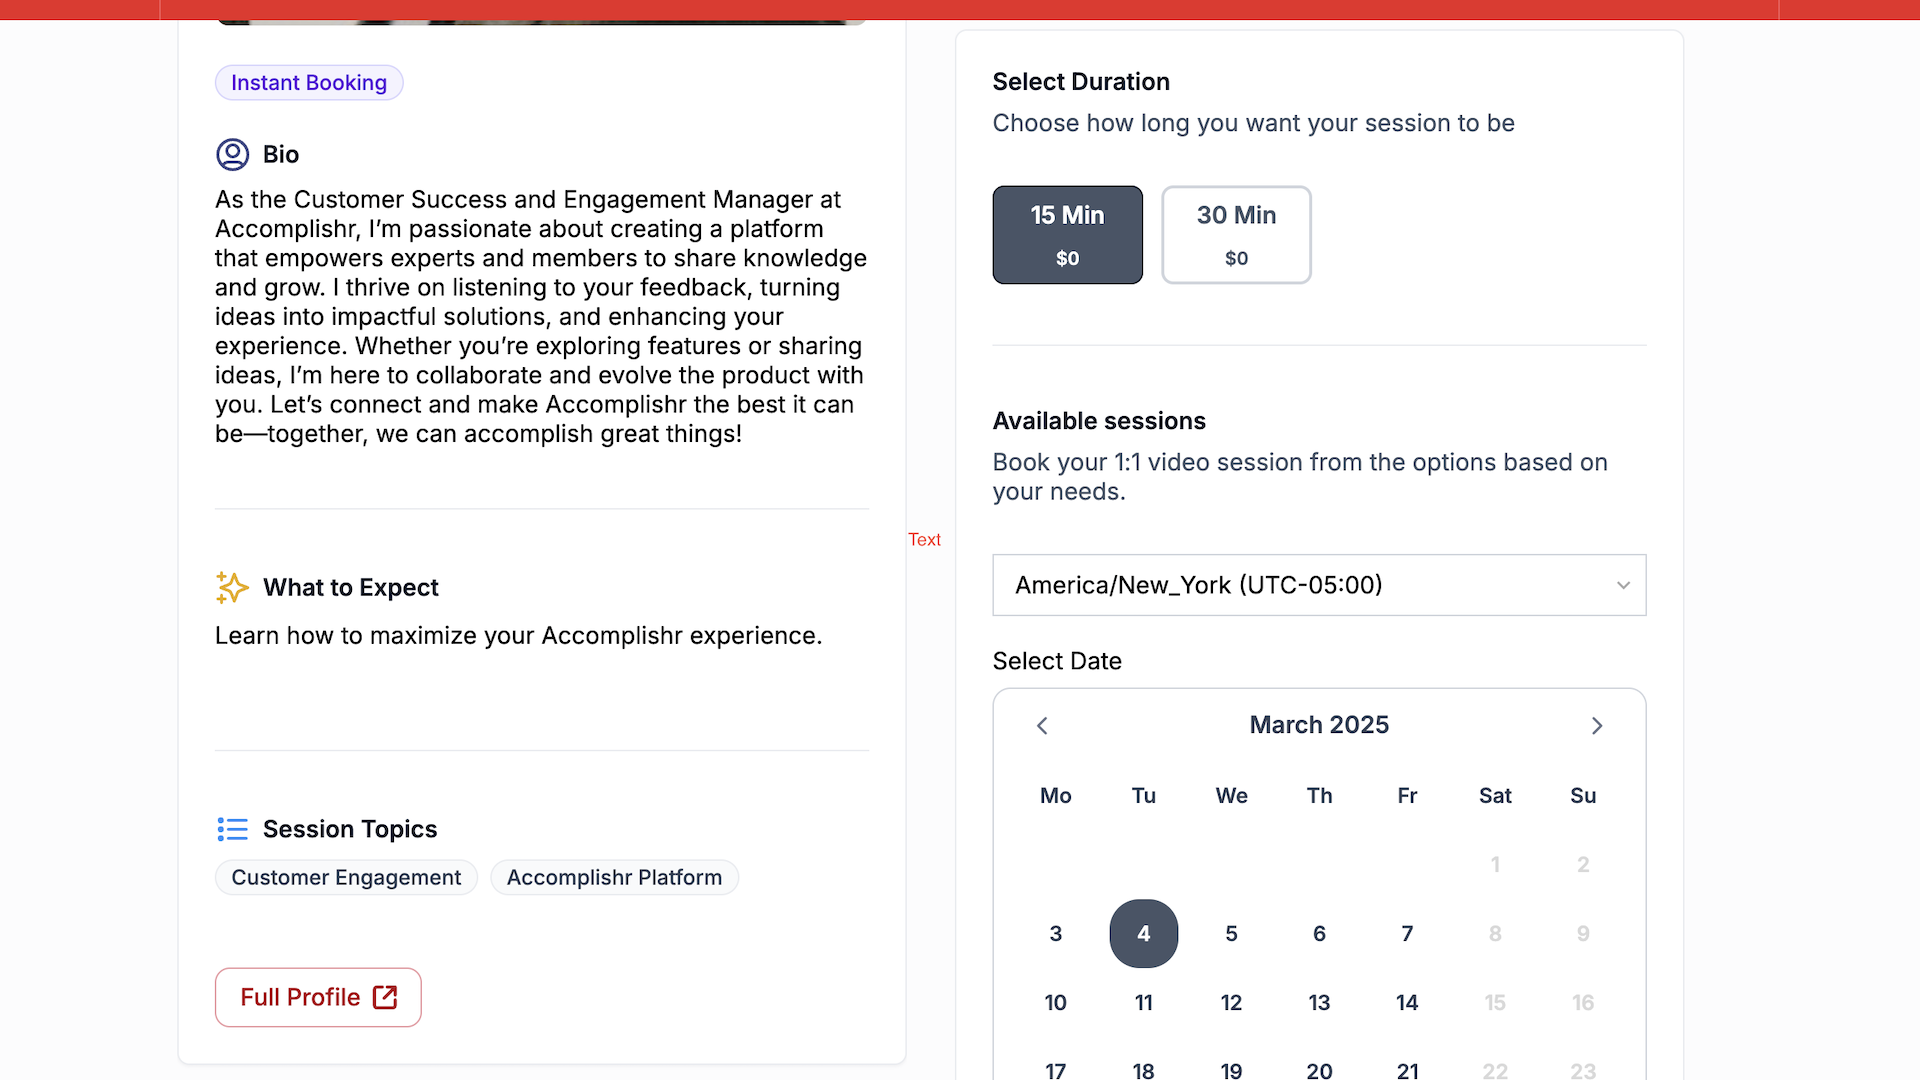1920x1080 pixels.
Task: Click 'Book your 1:1 video session' text
Action: 1300,477
